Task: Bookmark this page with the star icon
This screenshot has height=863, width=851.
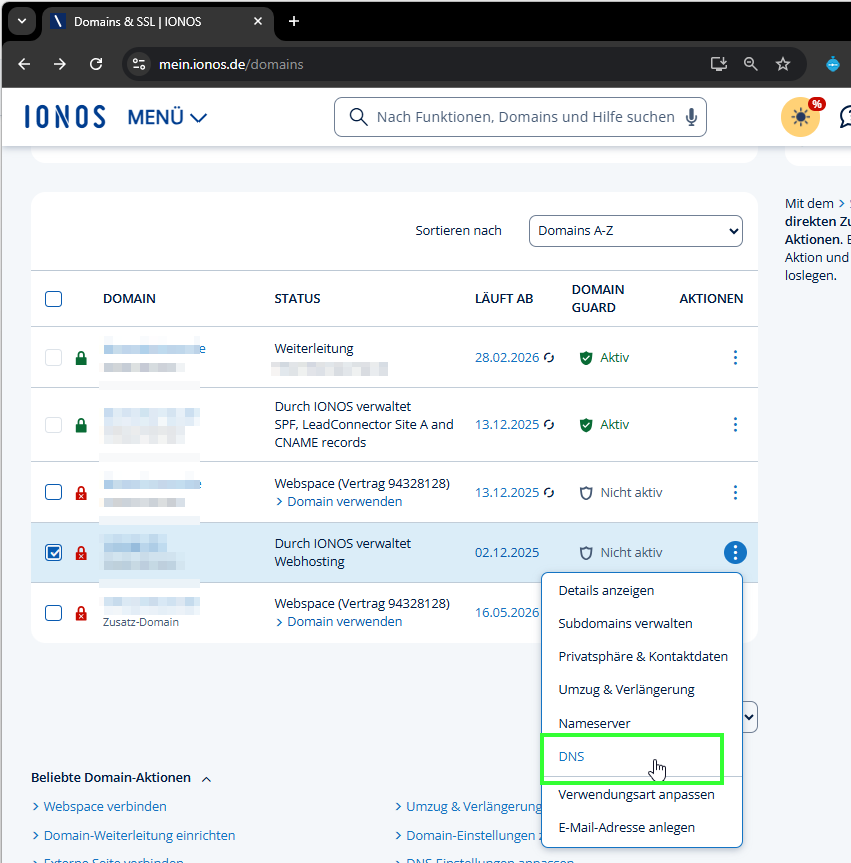Action: tap(783, 64)
